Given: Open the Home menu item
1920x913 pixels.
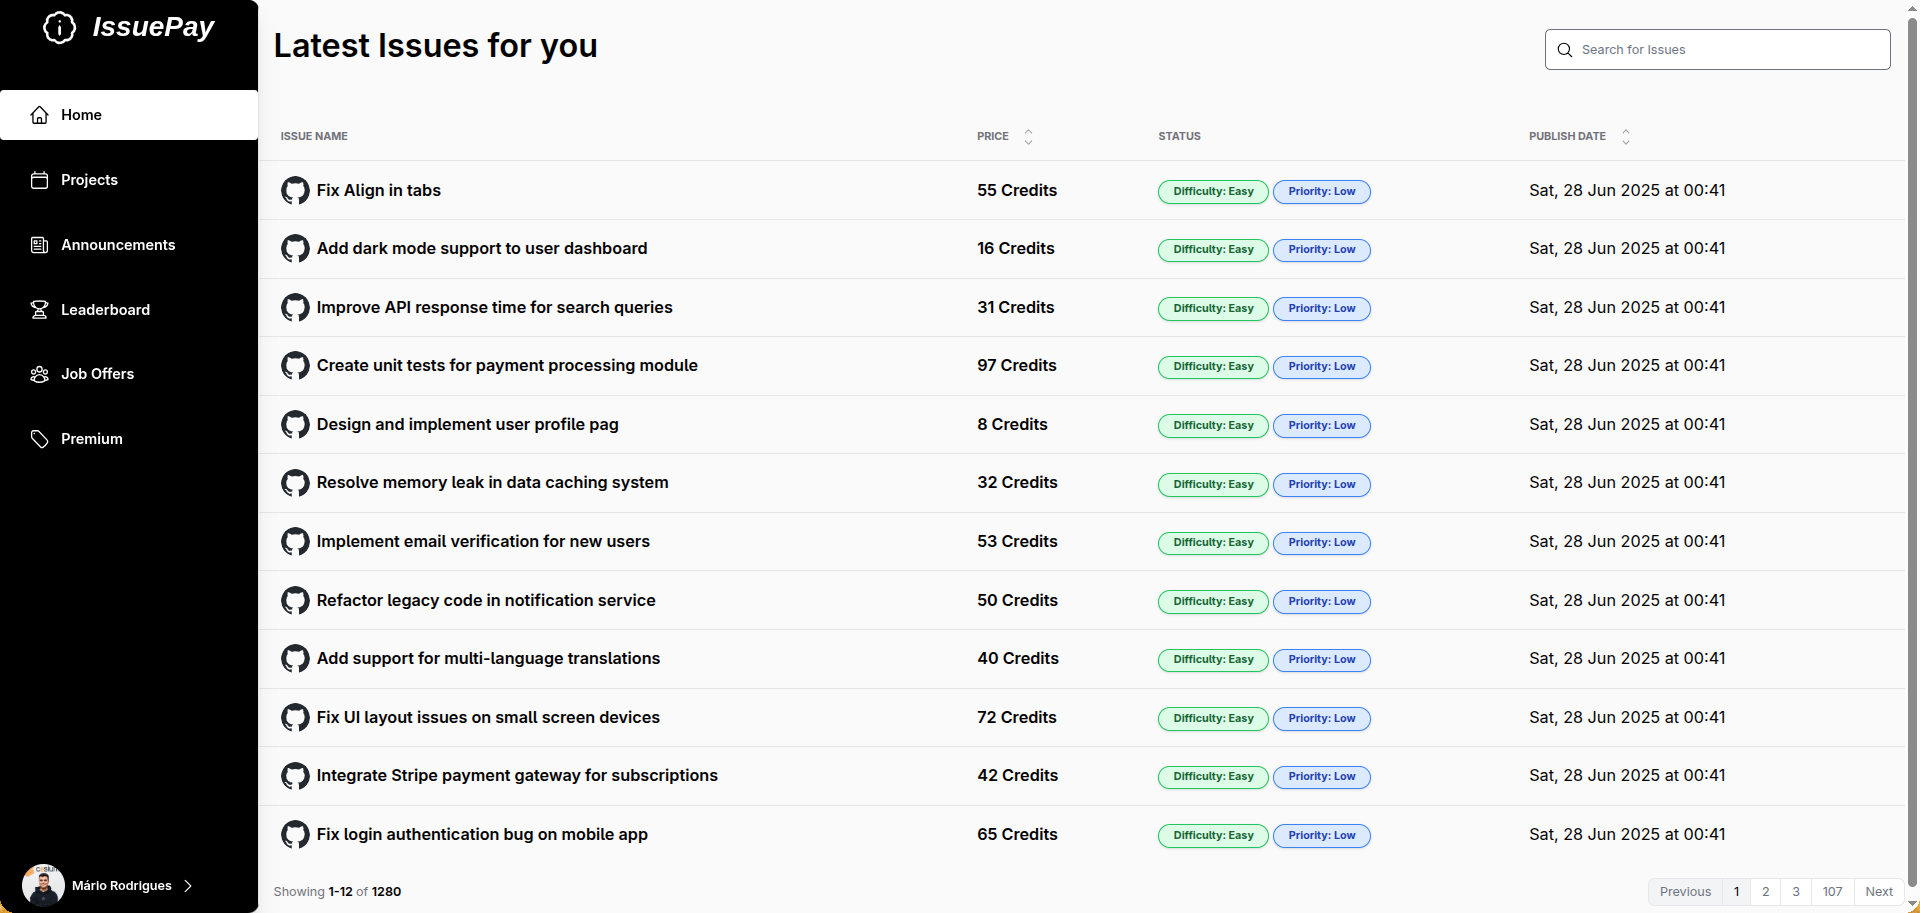Looking at the screenshot, I should coord(81,115).
